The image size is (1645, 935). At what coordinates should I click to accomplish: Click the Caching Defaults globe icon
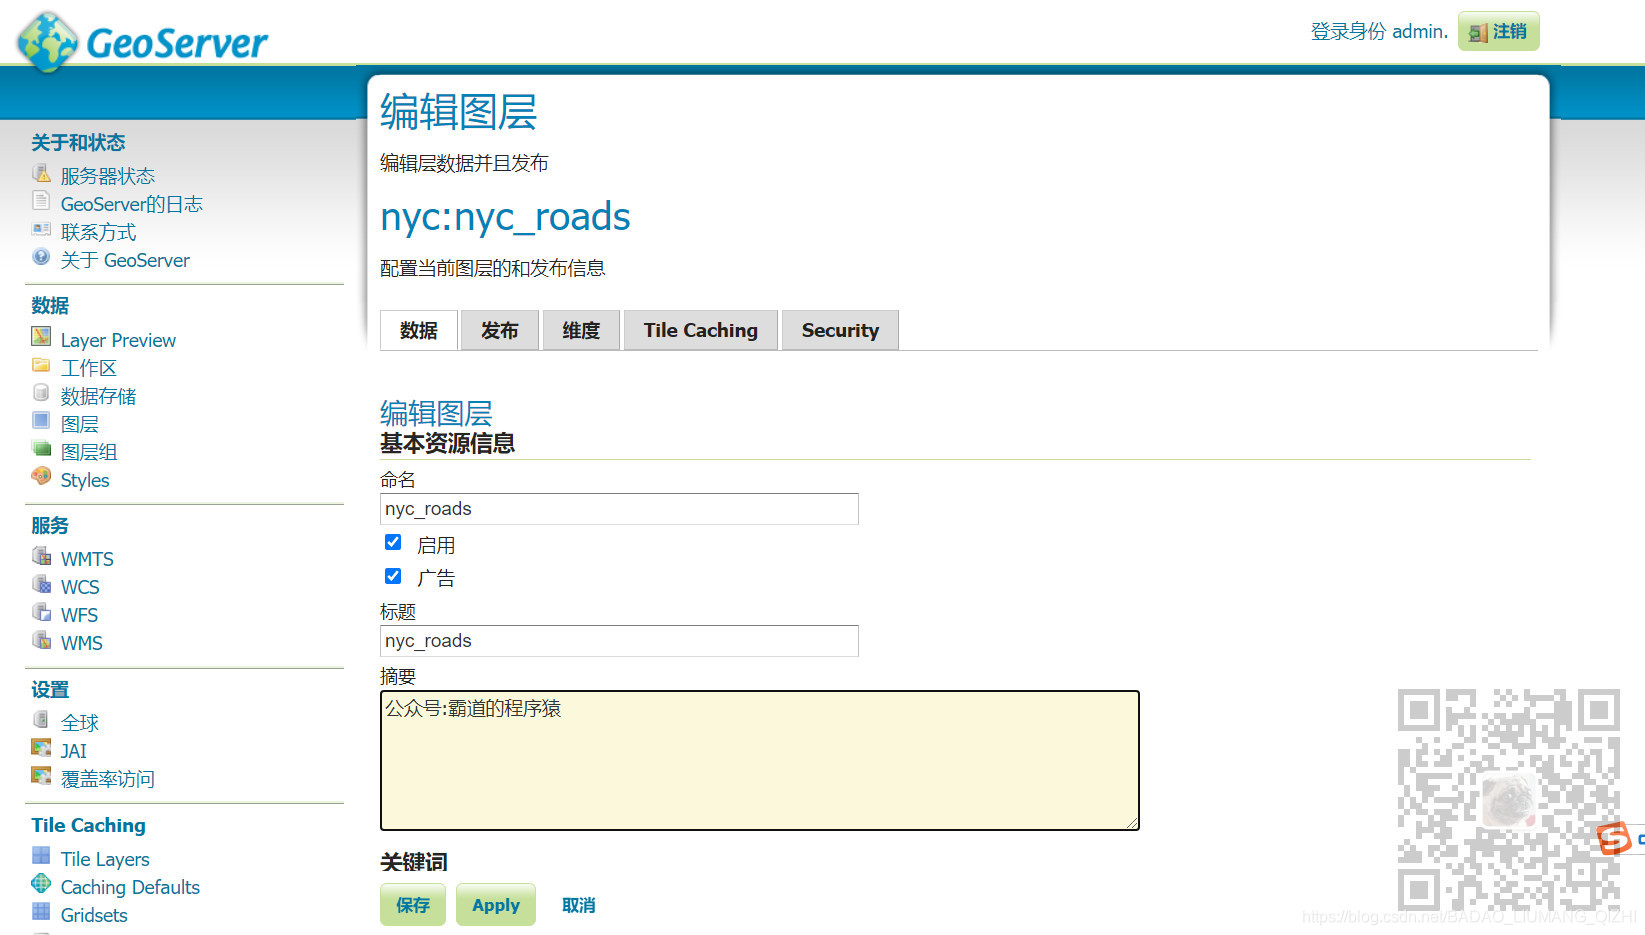tap(41, 884)
